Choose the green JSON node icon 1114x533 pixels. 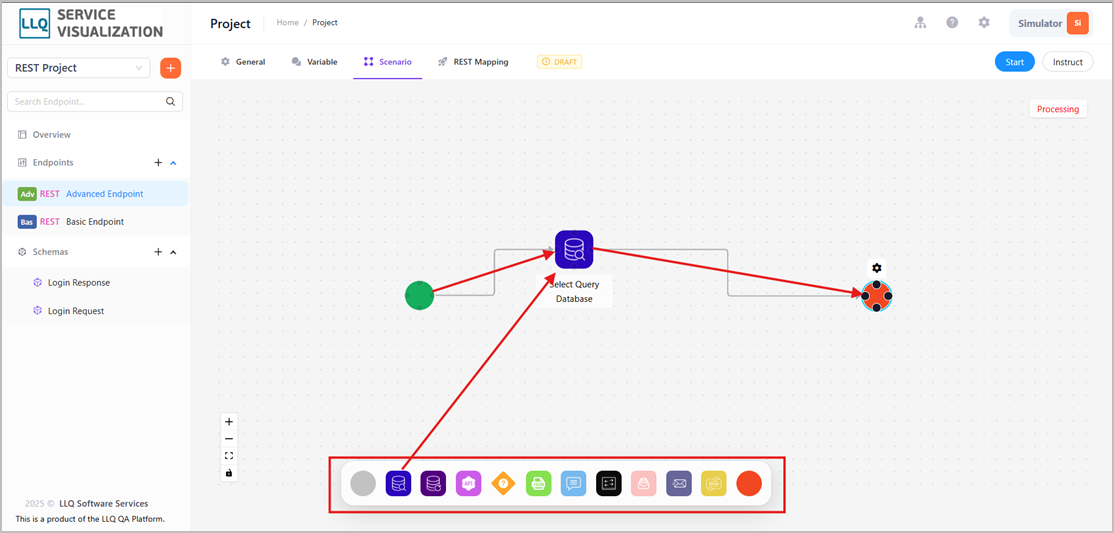coord(539,483)
